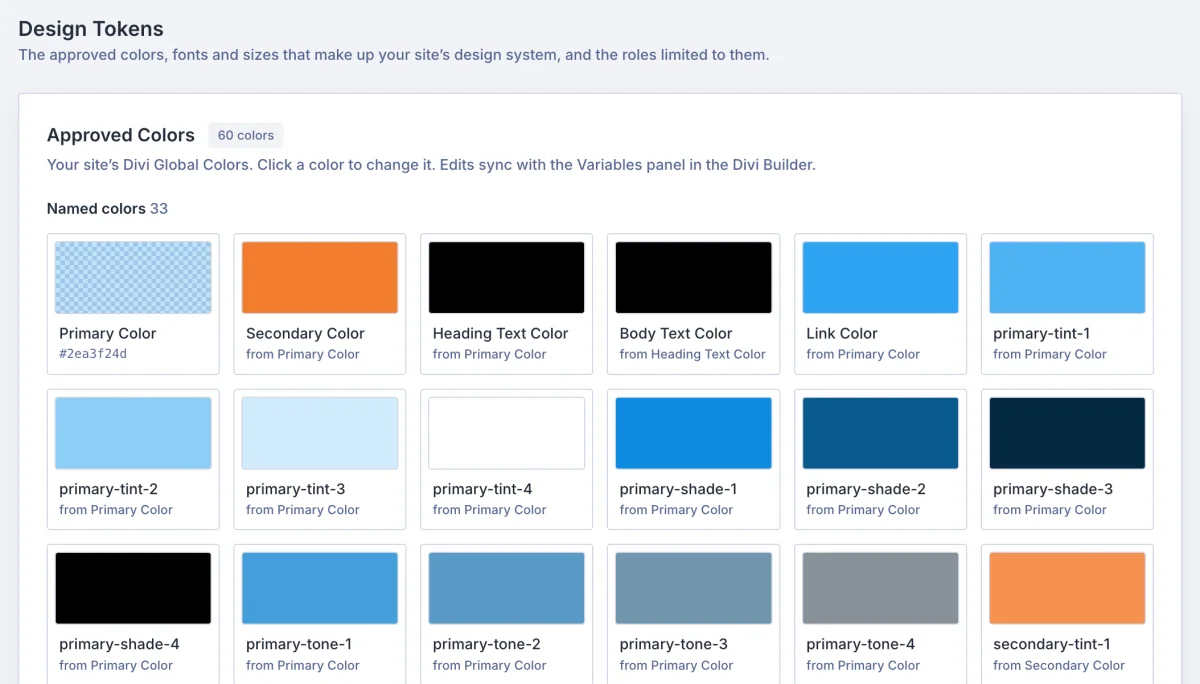Click the Body Text Color swatch
Screen dimensions: 1200x684
pos(693,278)
